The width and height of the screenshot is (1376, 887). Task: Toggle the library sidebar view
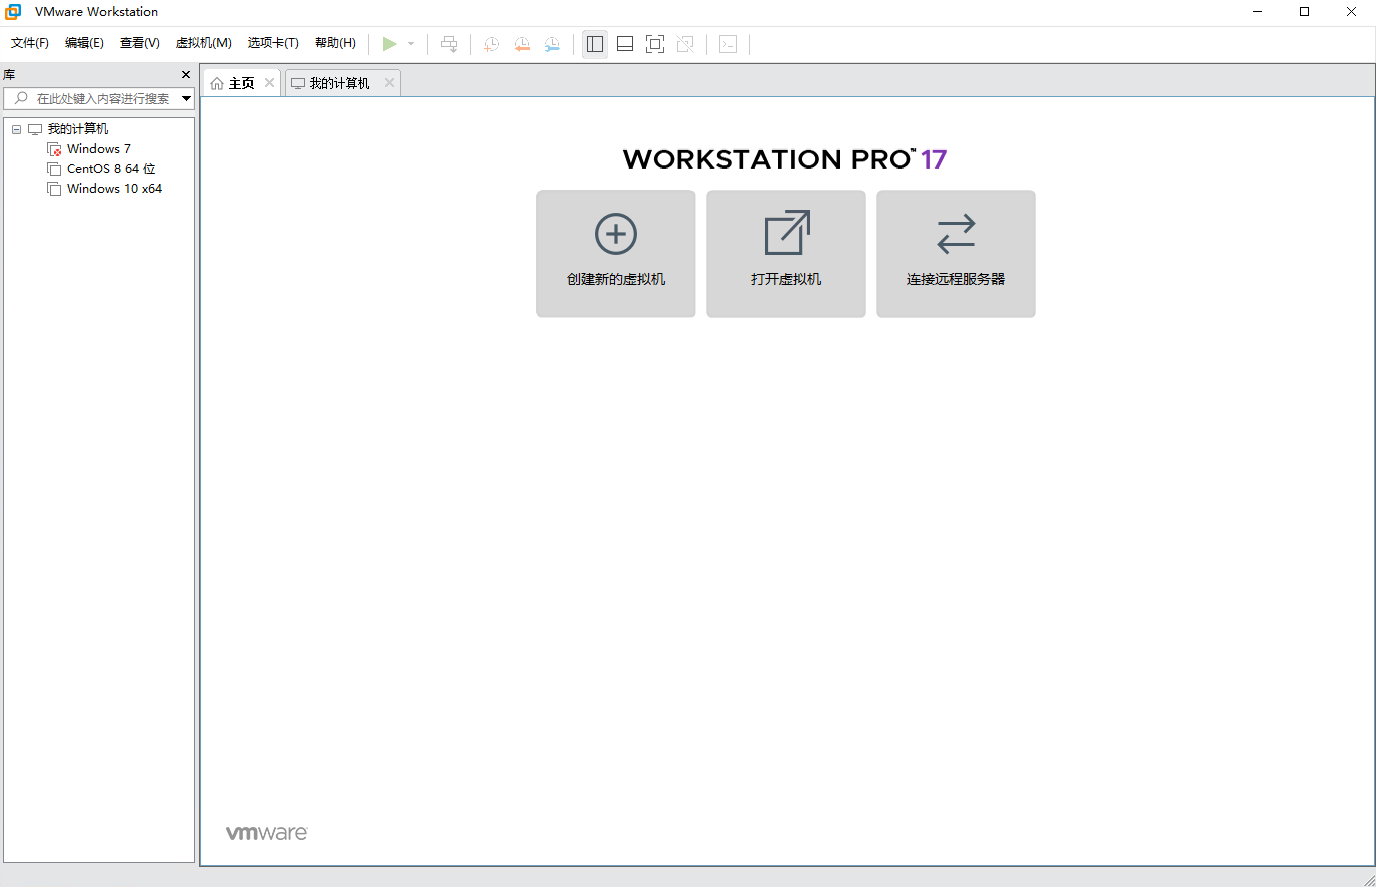tap(595, 44)
